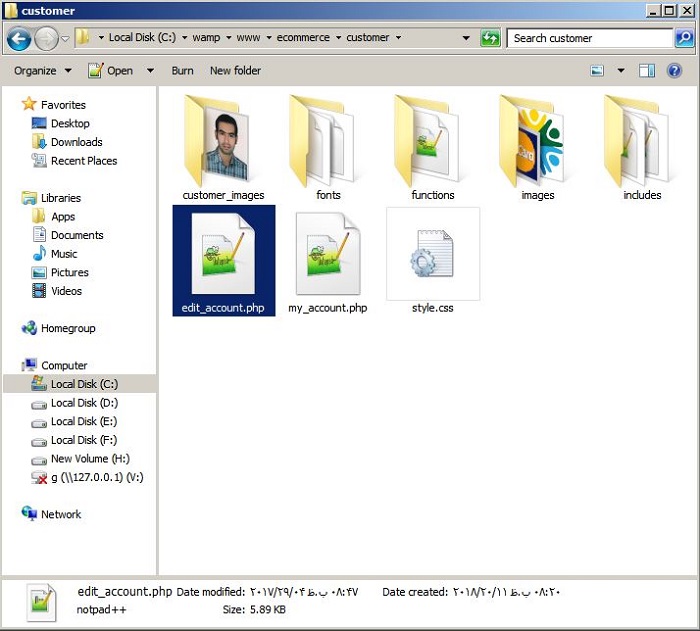Click the Search customer input field
The width and height of the screenshot is (700, 631).
590,38
